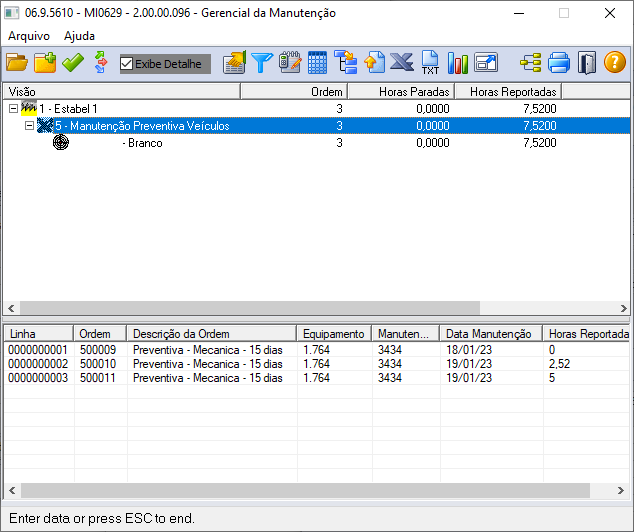Open the Ajuda menu
The height and width of the screenshot is (532, 634).
79,36
